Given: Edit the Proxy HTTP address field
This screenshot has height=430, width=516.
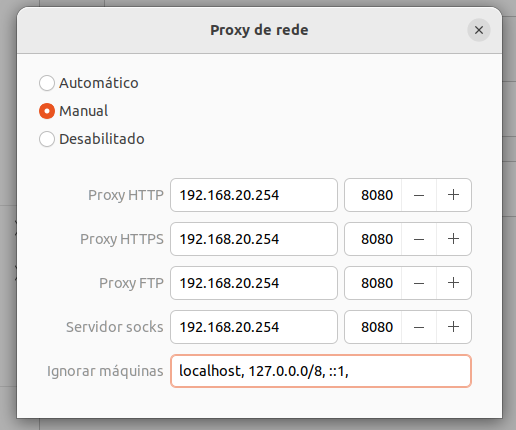Looking at the screenshot, I should (x=254, y=195).
